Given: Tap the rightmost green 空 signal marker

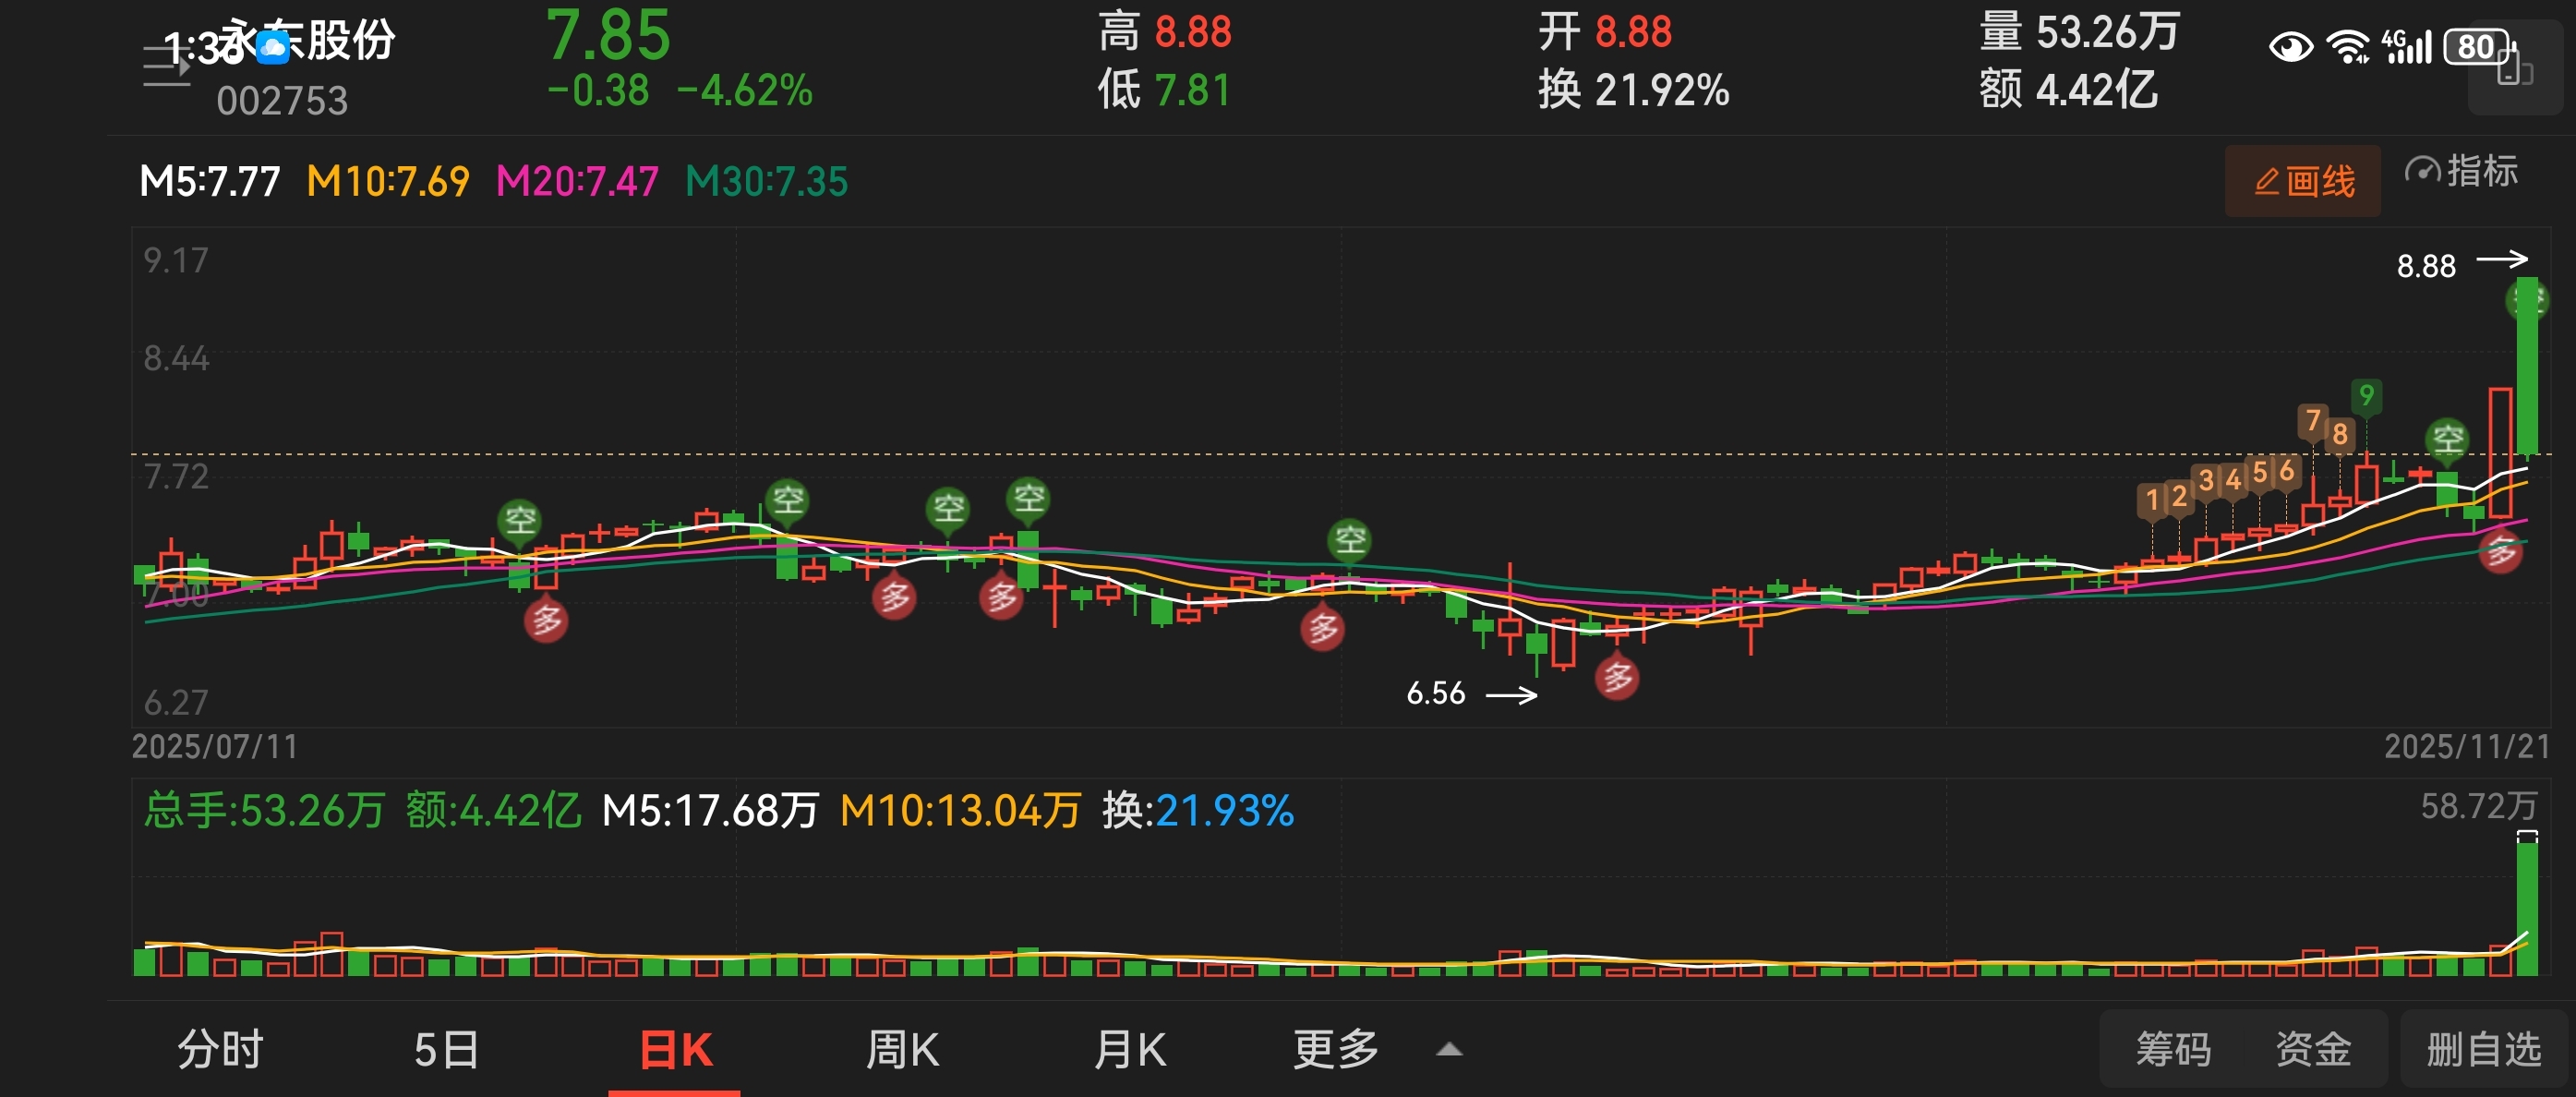Looking at the screenshot, I should tap(2447, 439).
